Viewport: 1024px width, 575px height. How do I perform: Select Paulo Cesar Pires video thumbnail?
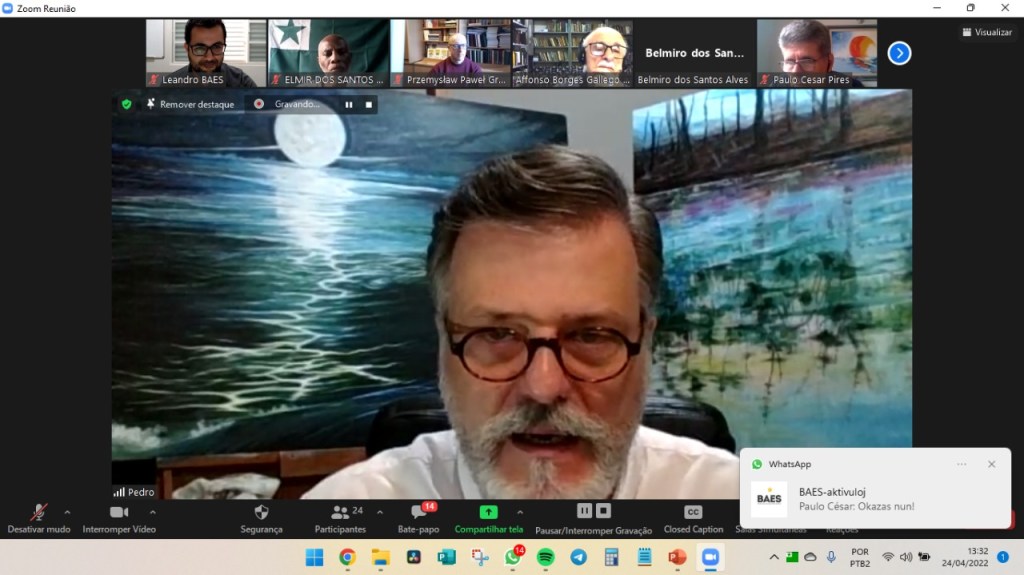[816, 53]
